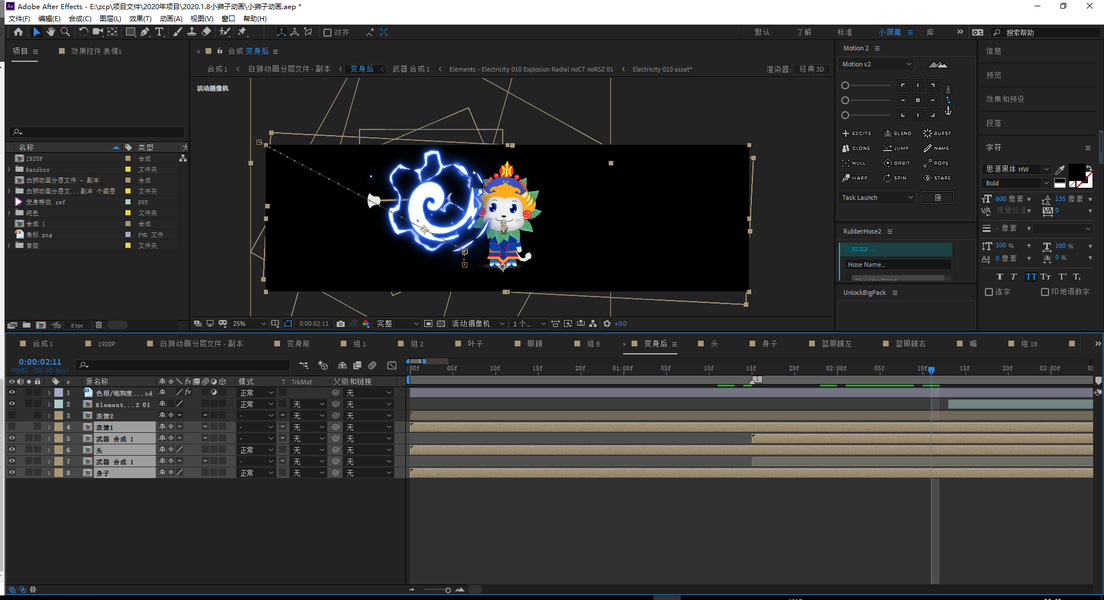Toggle All Caps TT text style

[x=1031, y=277]
